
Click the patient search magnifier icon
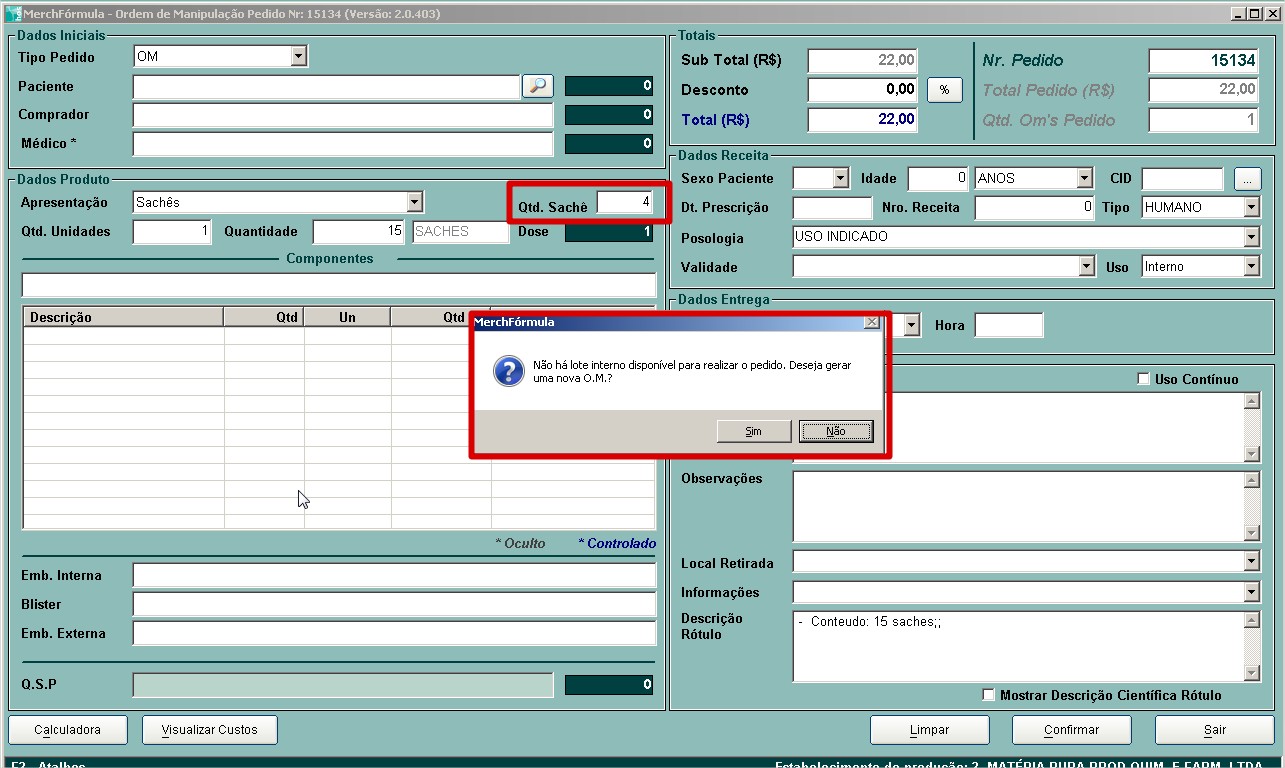click(x=537, y=86)
